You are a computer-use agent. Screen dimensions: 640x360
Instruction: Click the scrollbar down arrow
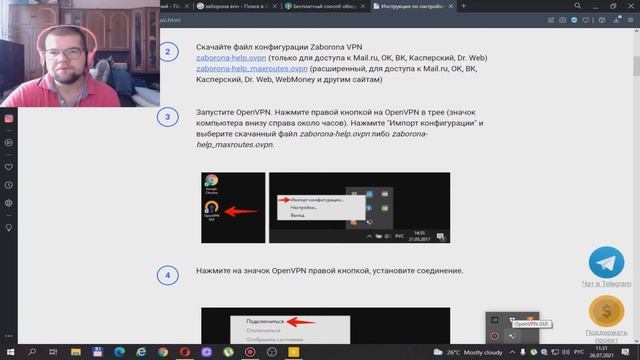(x=636, y=341)
